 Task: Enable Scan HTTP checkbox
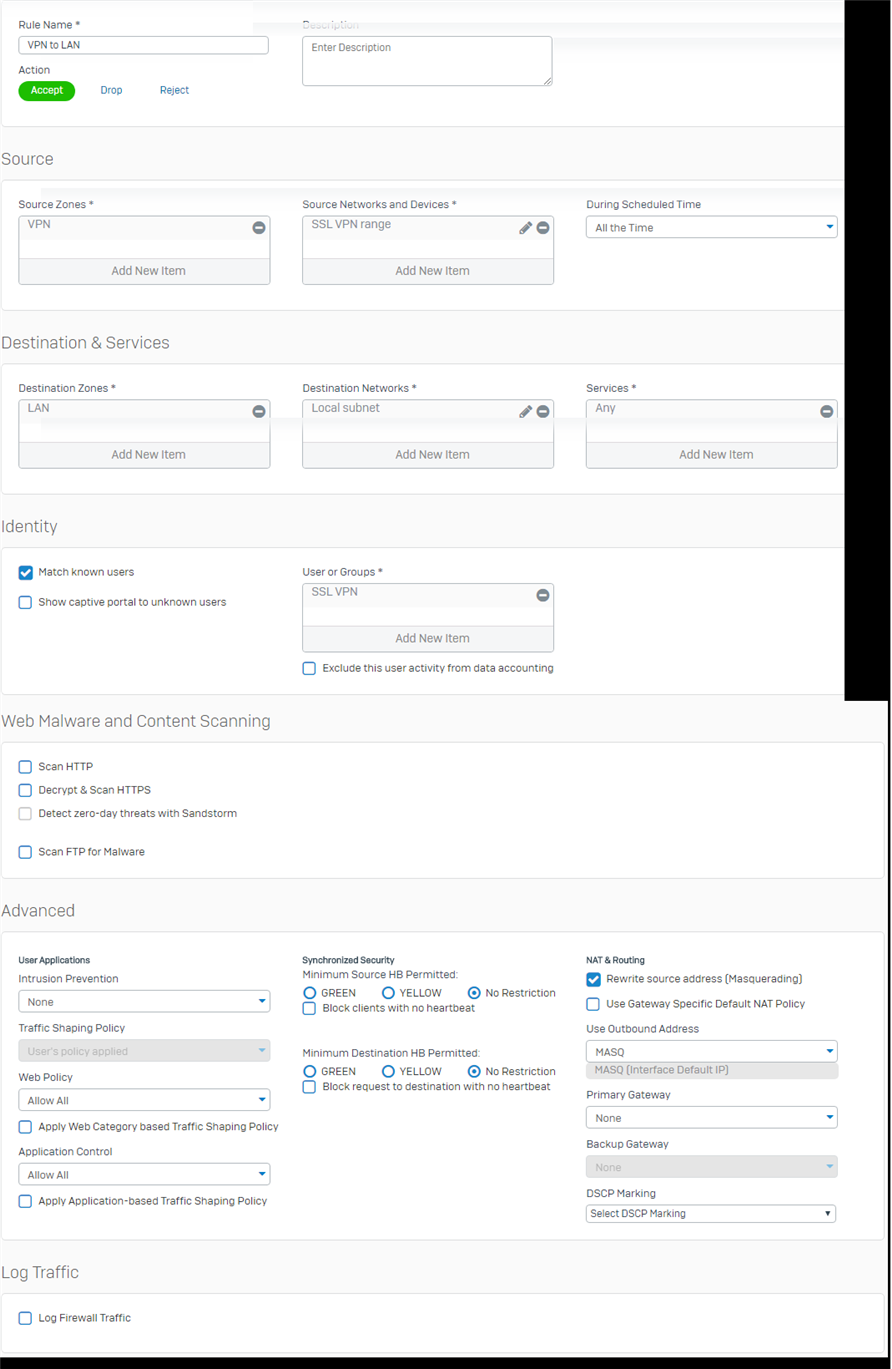26,767
